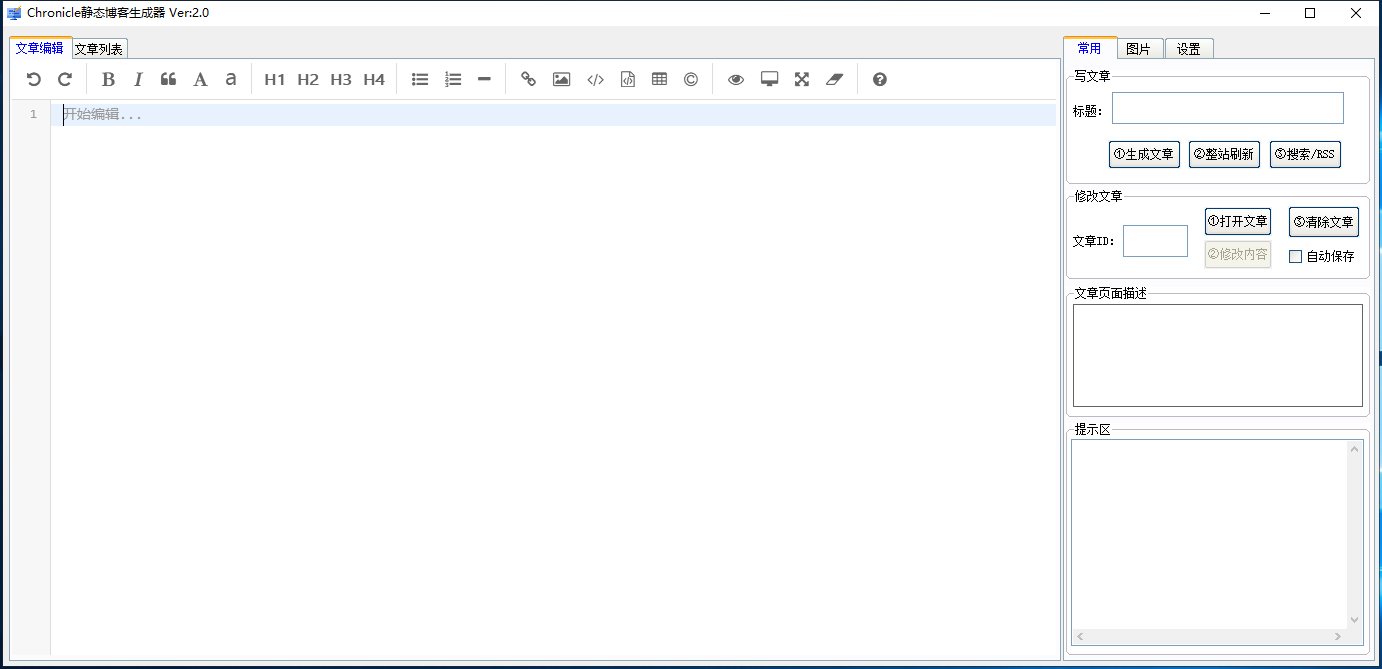This screenshot has width=1382, height=669.
Task: Switch to the 文章列表 tab
Action: (100, 48)
